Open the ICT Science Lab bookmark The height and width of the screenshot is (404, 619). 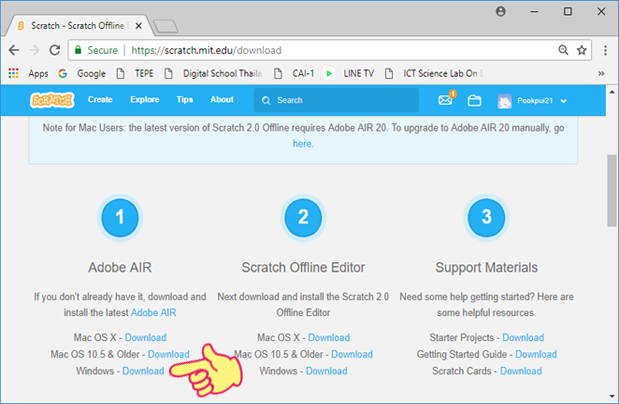point(433,73)
